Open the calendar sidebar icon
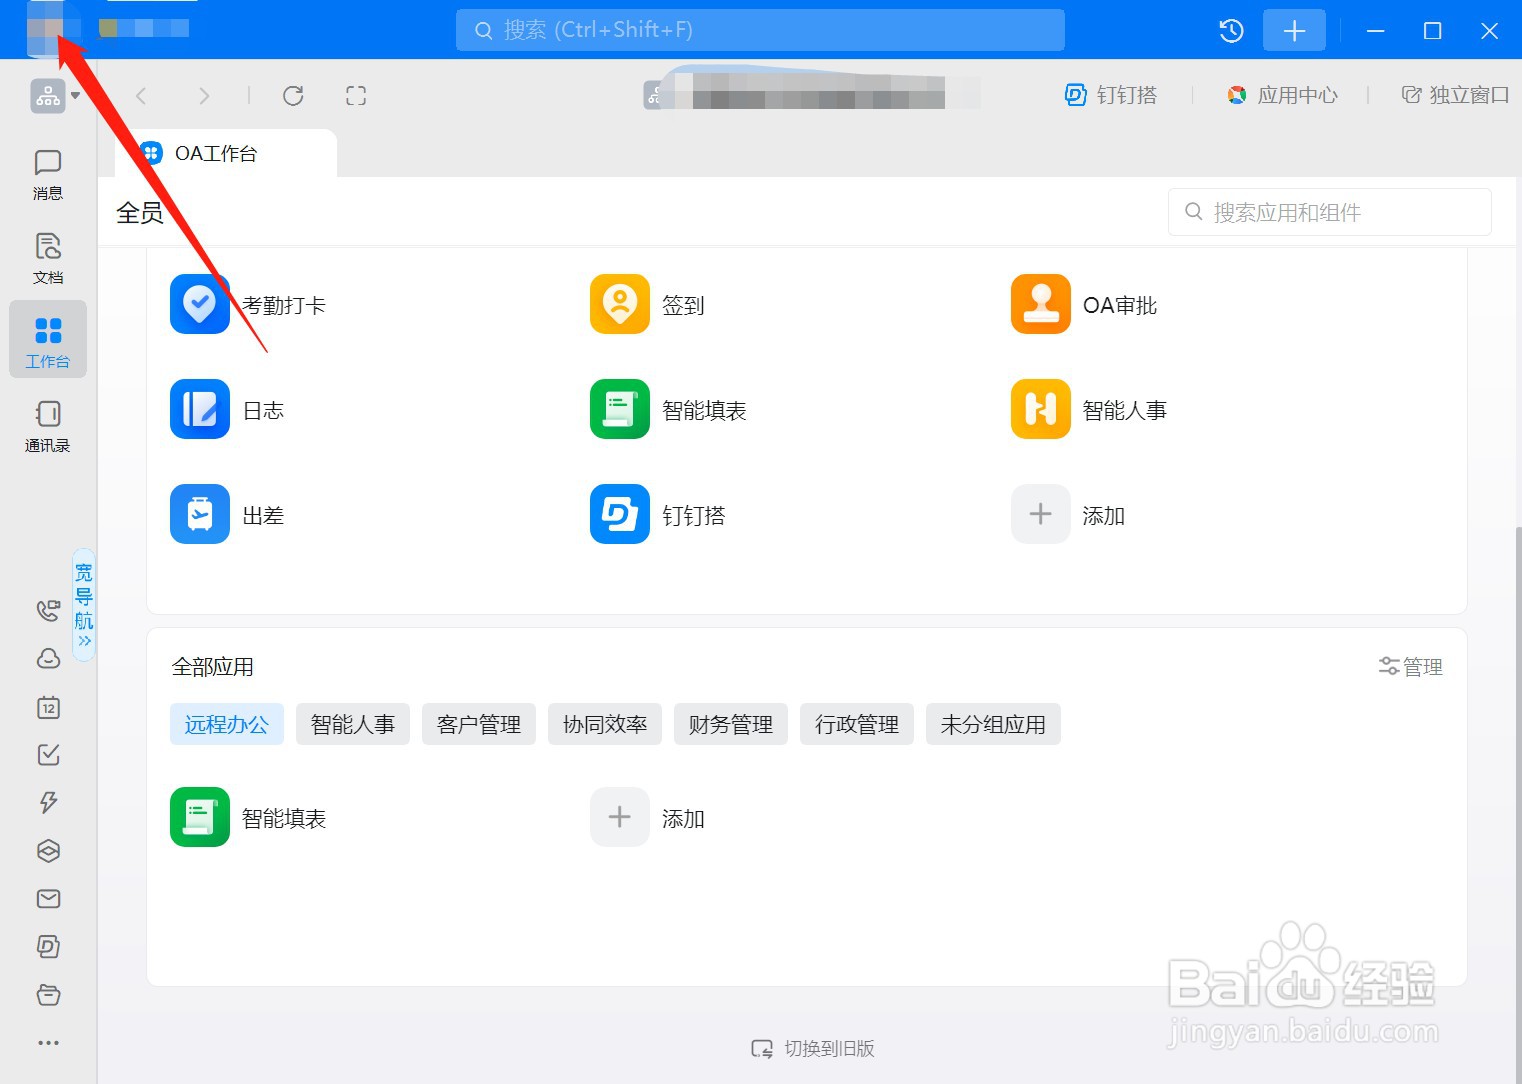This screenshot has height=1084, width=1522. pos(48,707)
